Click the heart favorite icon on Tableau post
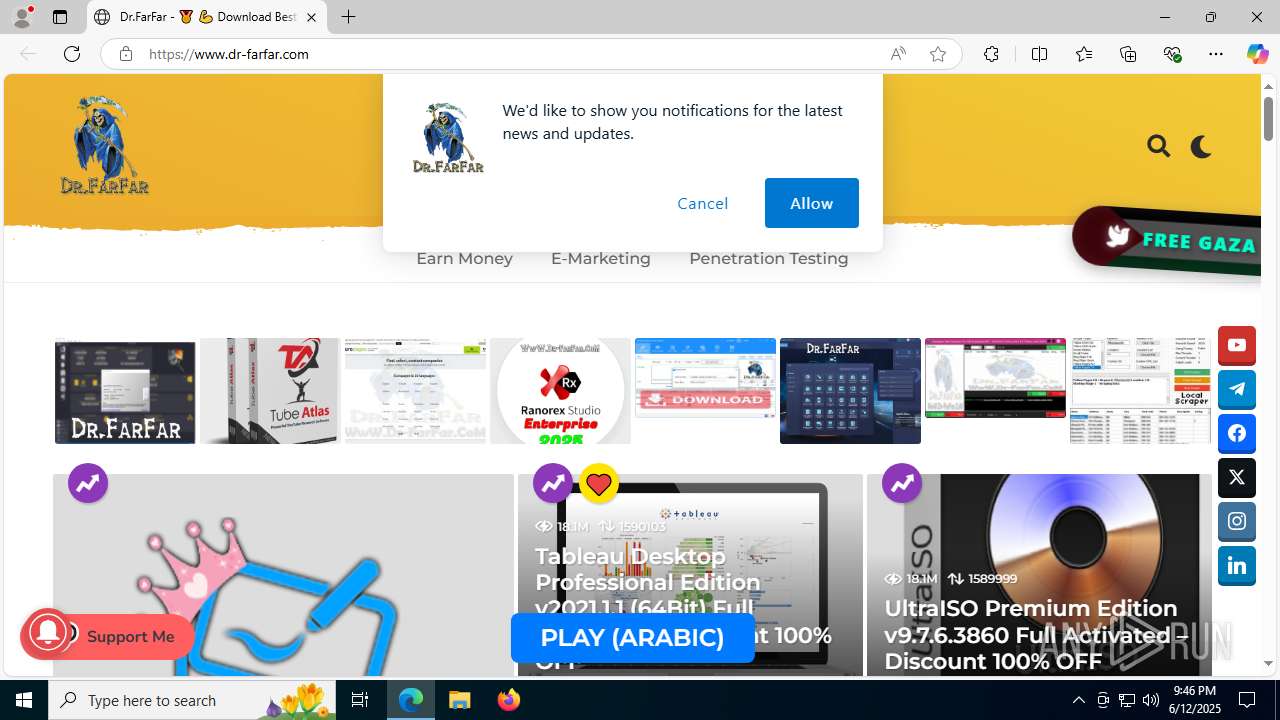Viewport: 1280px width, 720px height. [x=599, y=484]
